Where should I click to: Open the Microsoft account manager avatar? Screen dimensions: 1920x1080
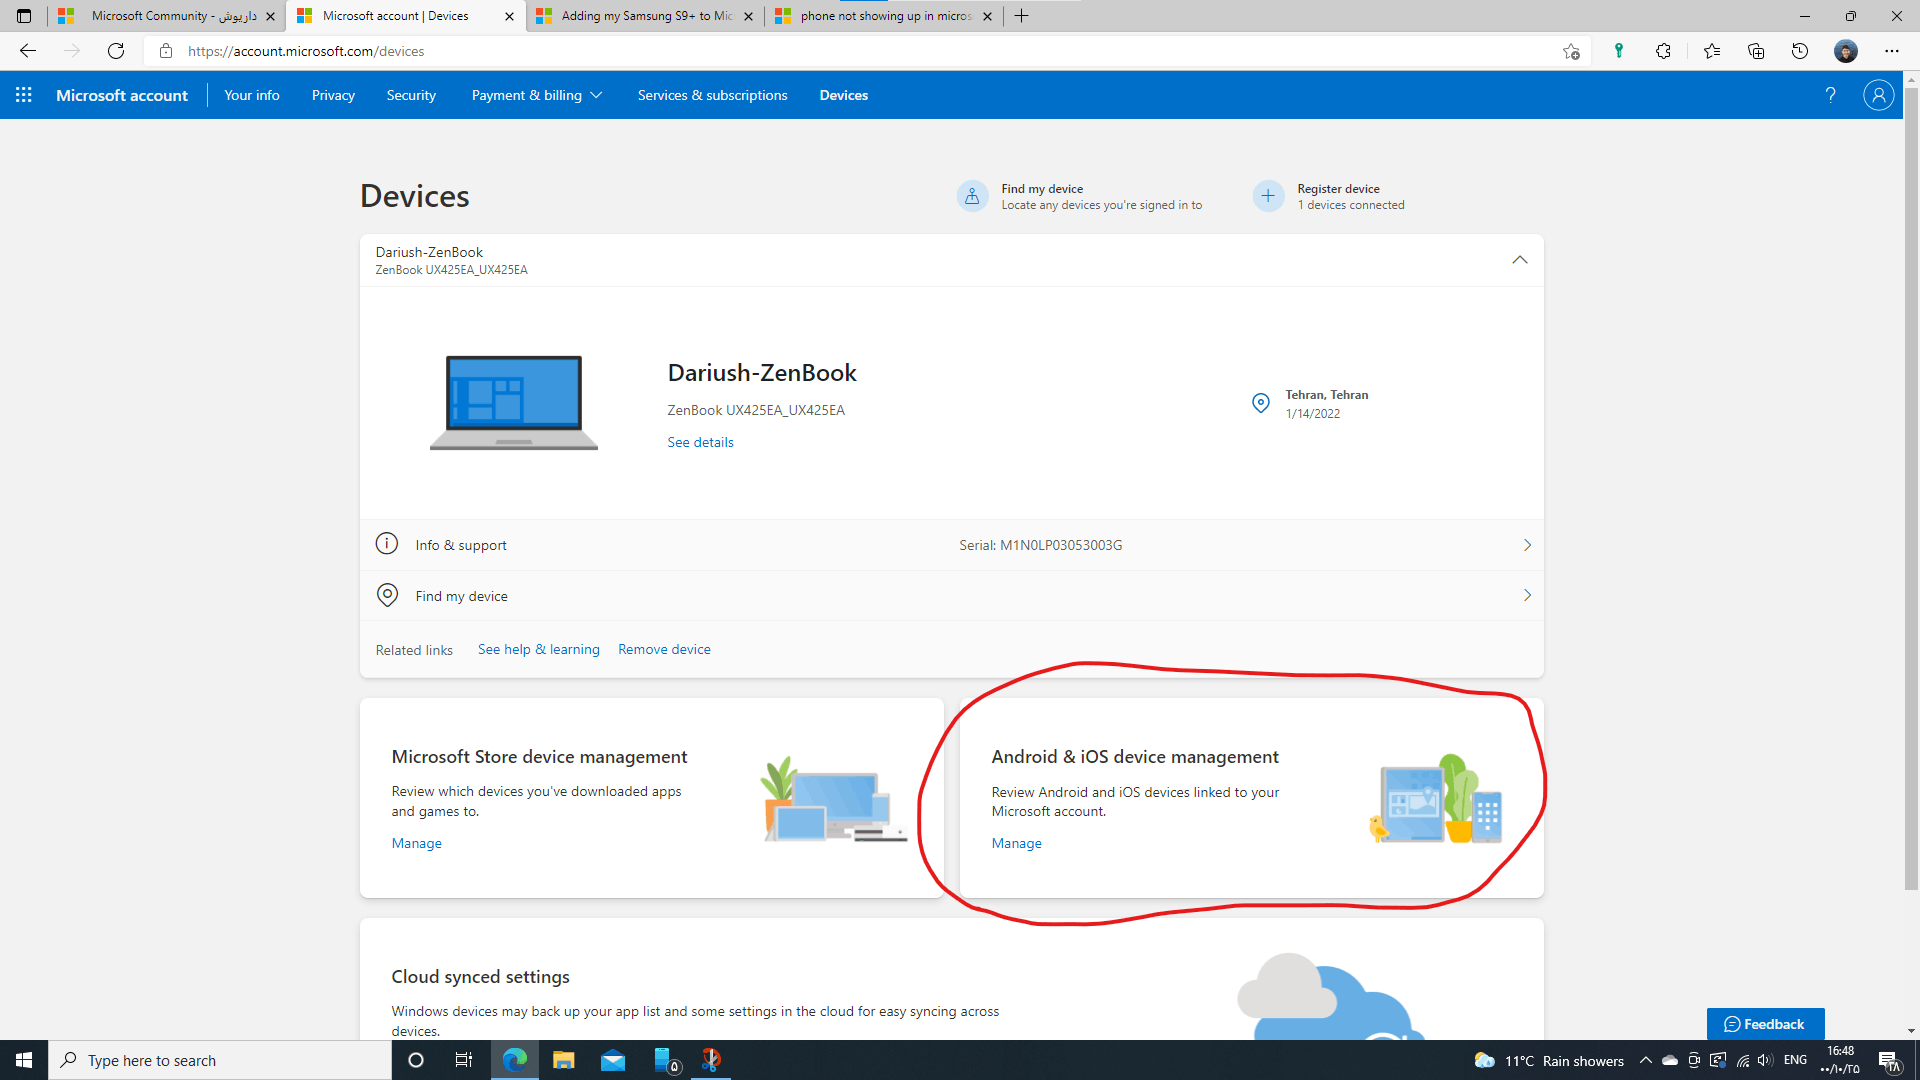point(1879,95)
